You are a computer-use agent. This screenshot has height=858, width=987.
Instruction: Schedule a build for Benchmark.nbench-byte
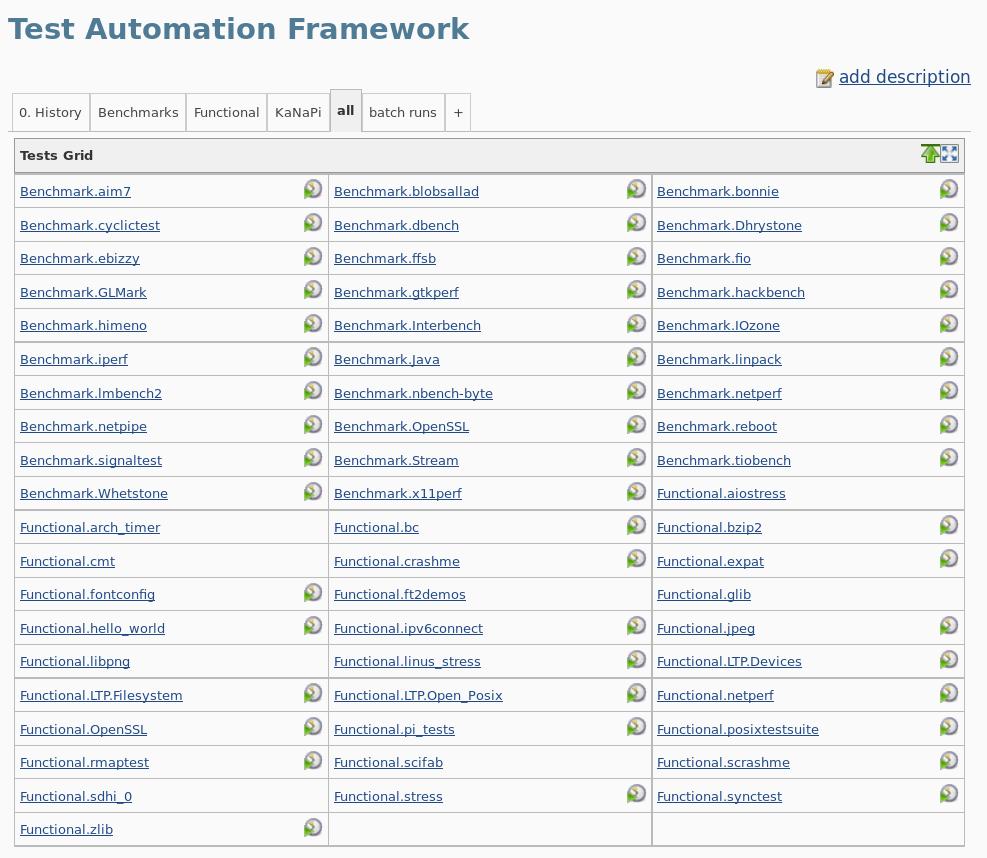(636, 391)
